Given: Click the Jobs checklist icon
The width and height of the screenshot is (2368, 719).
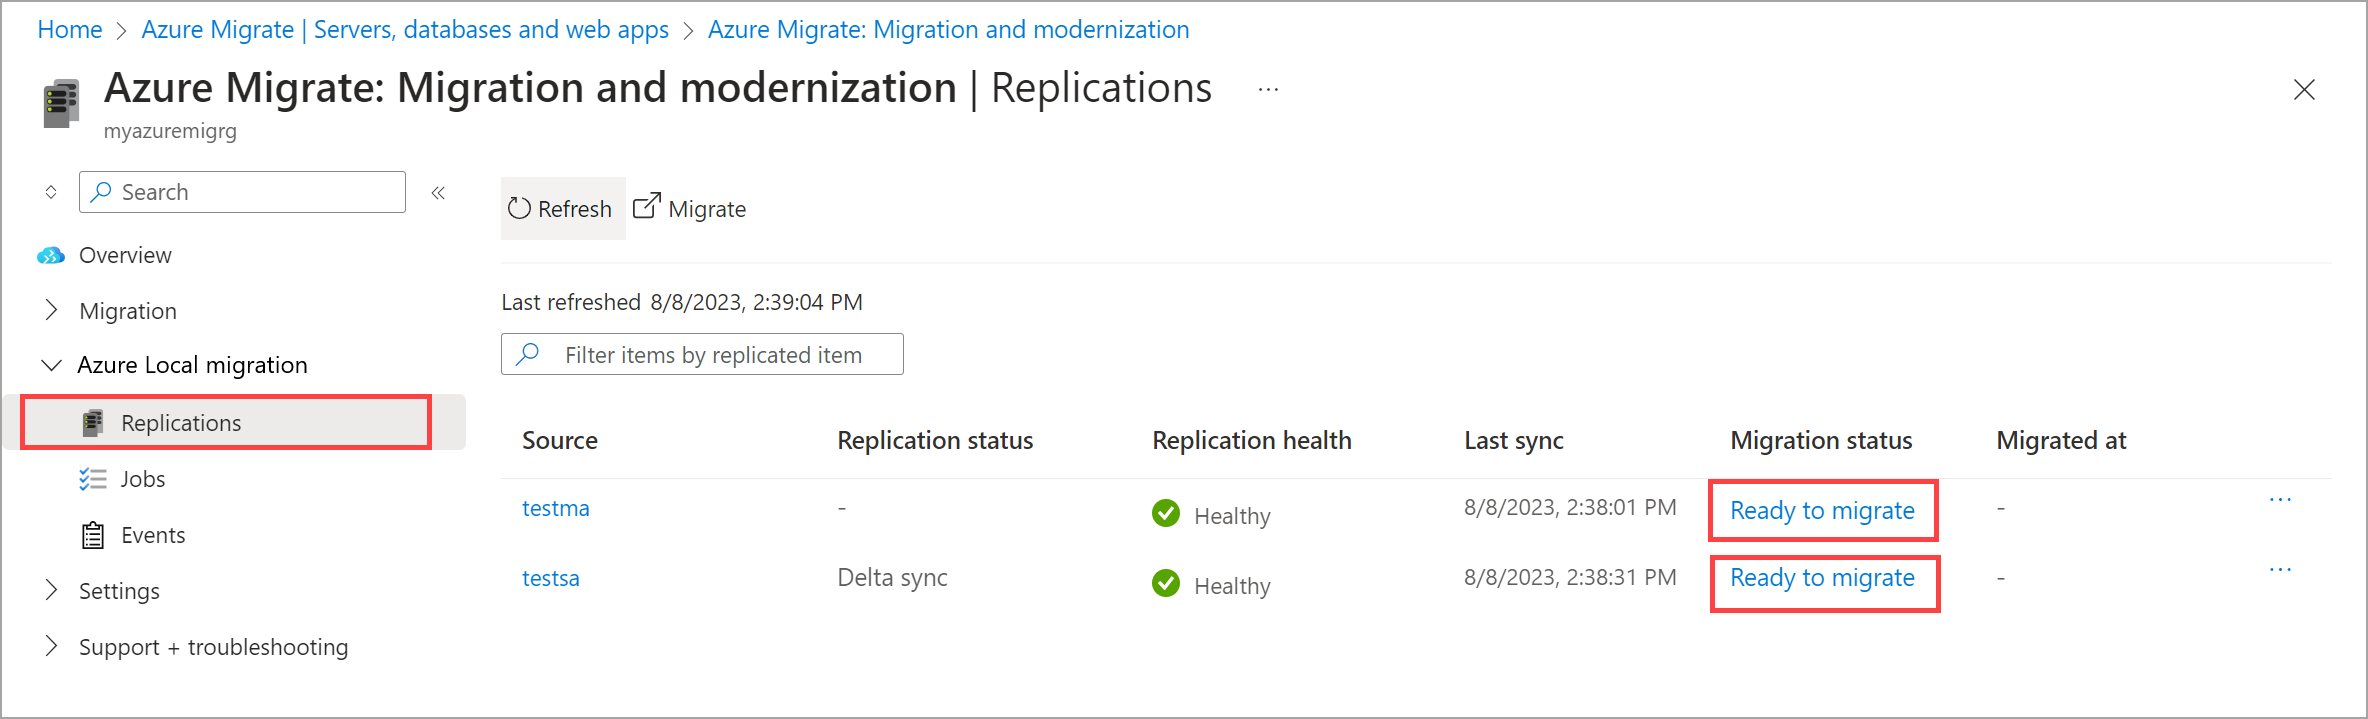Looking at the screenshot, I should pyautogui.click(x=93, y=479).
